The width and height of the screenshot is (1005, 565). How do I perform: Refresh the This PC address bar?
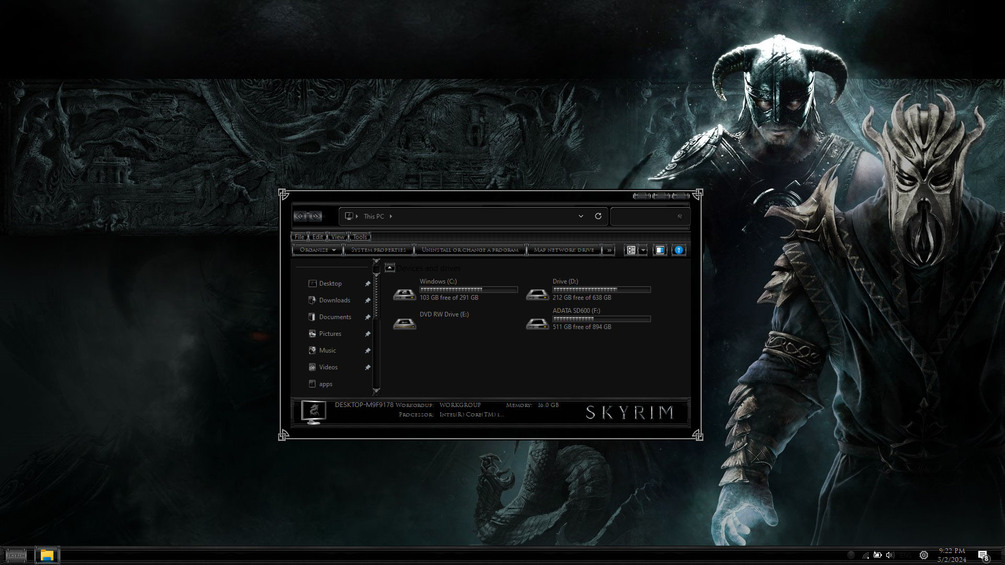pos(598,217)
